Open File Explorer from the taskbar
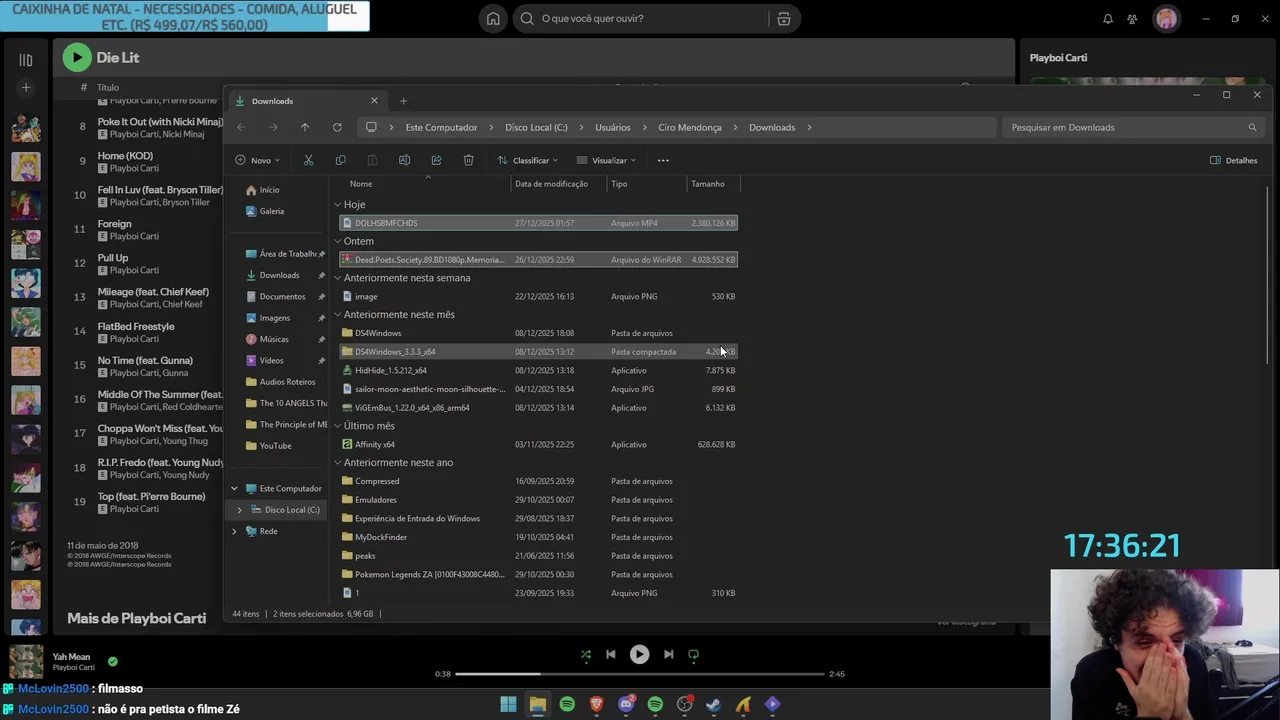Image resolution: width=1280 pixels, height=720 pixels. coord(538,704)
